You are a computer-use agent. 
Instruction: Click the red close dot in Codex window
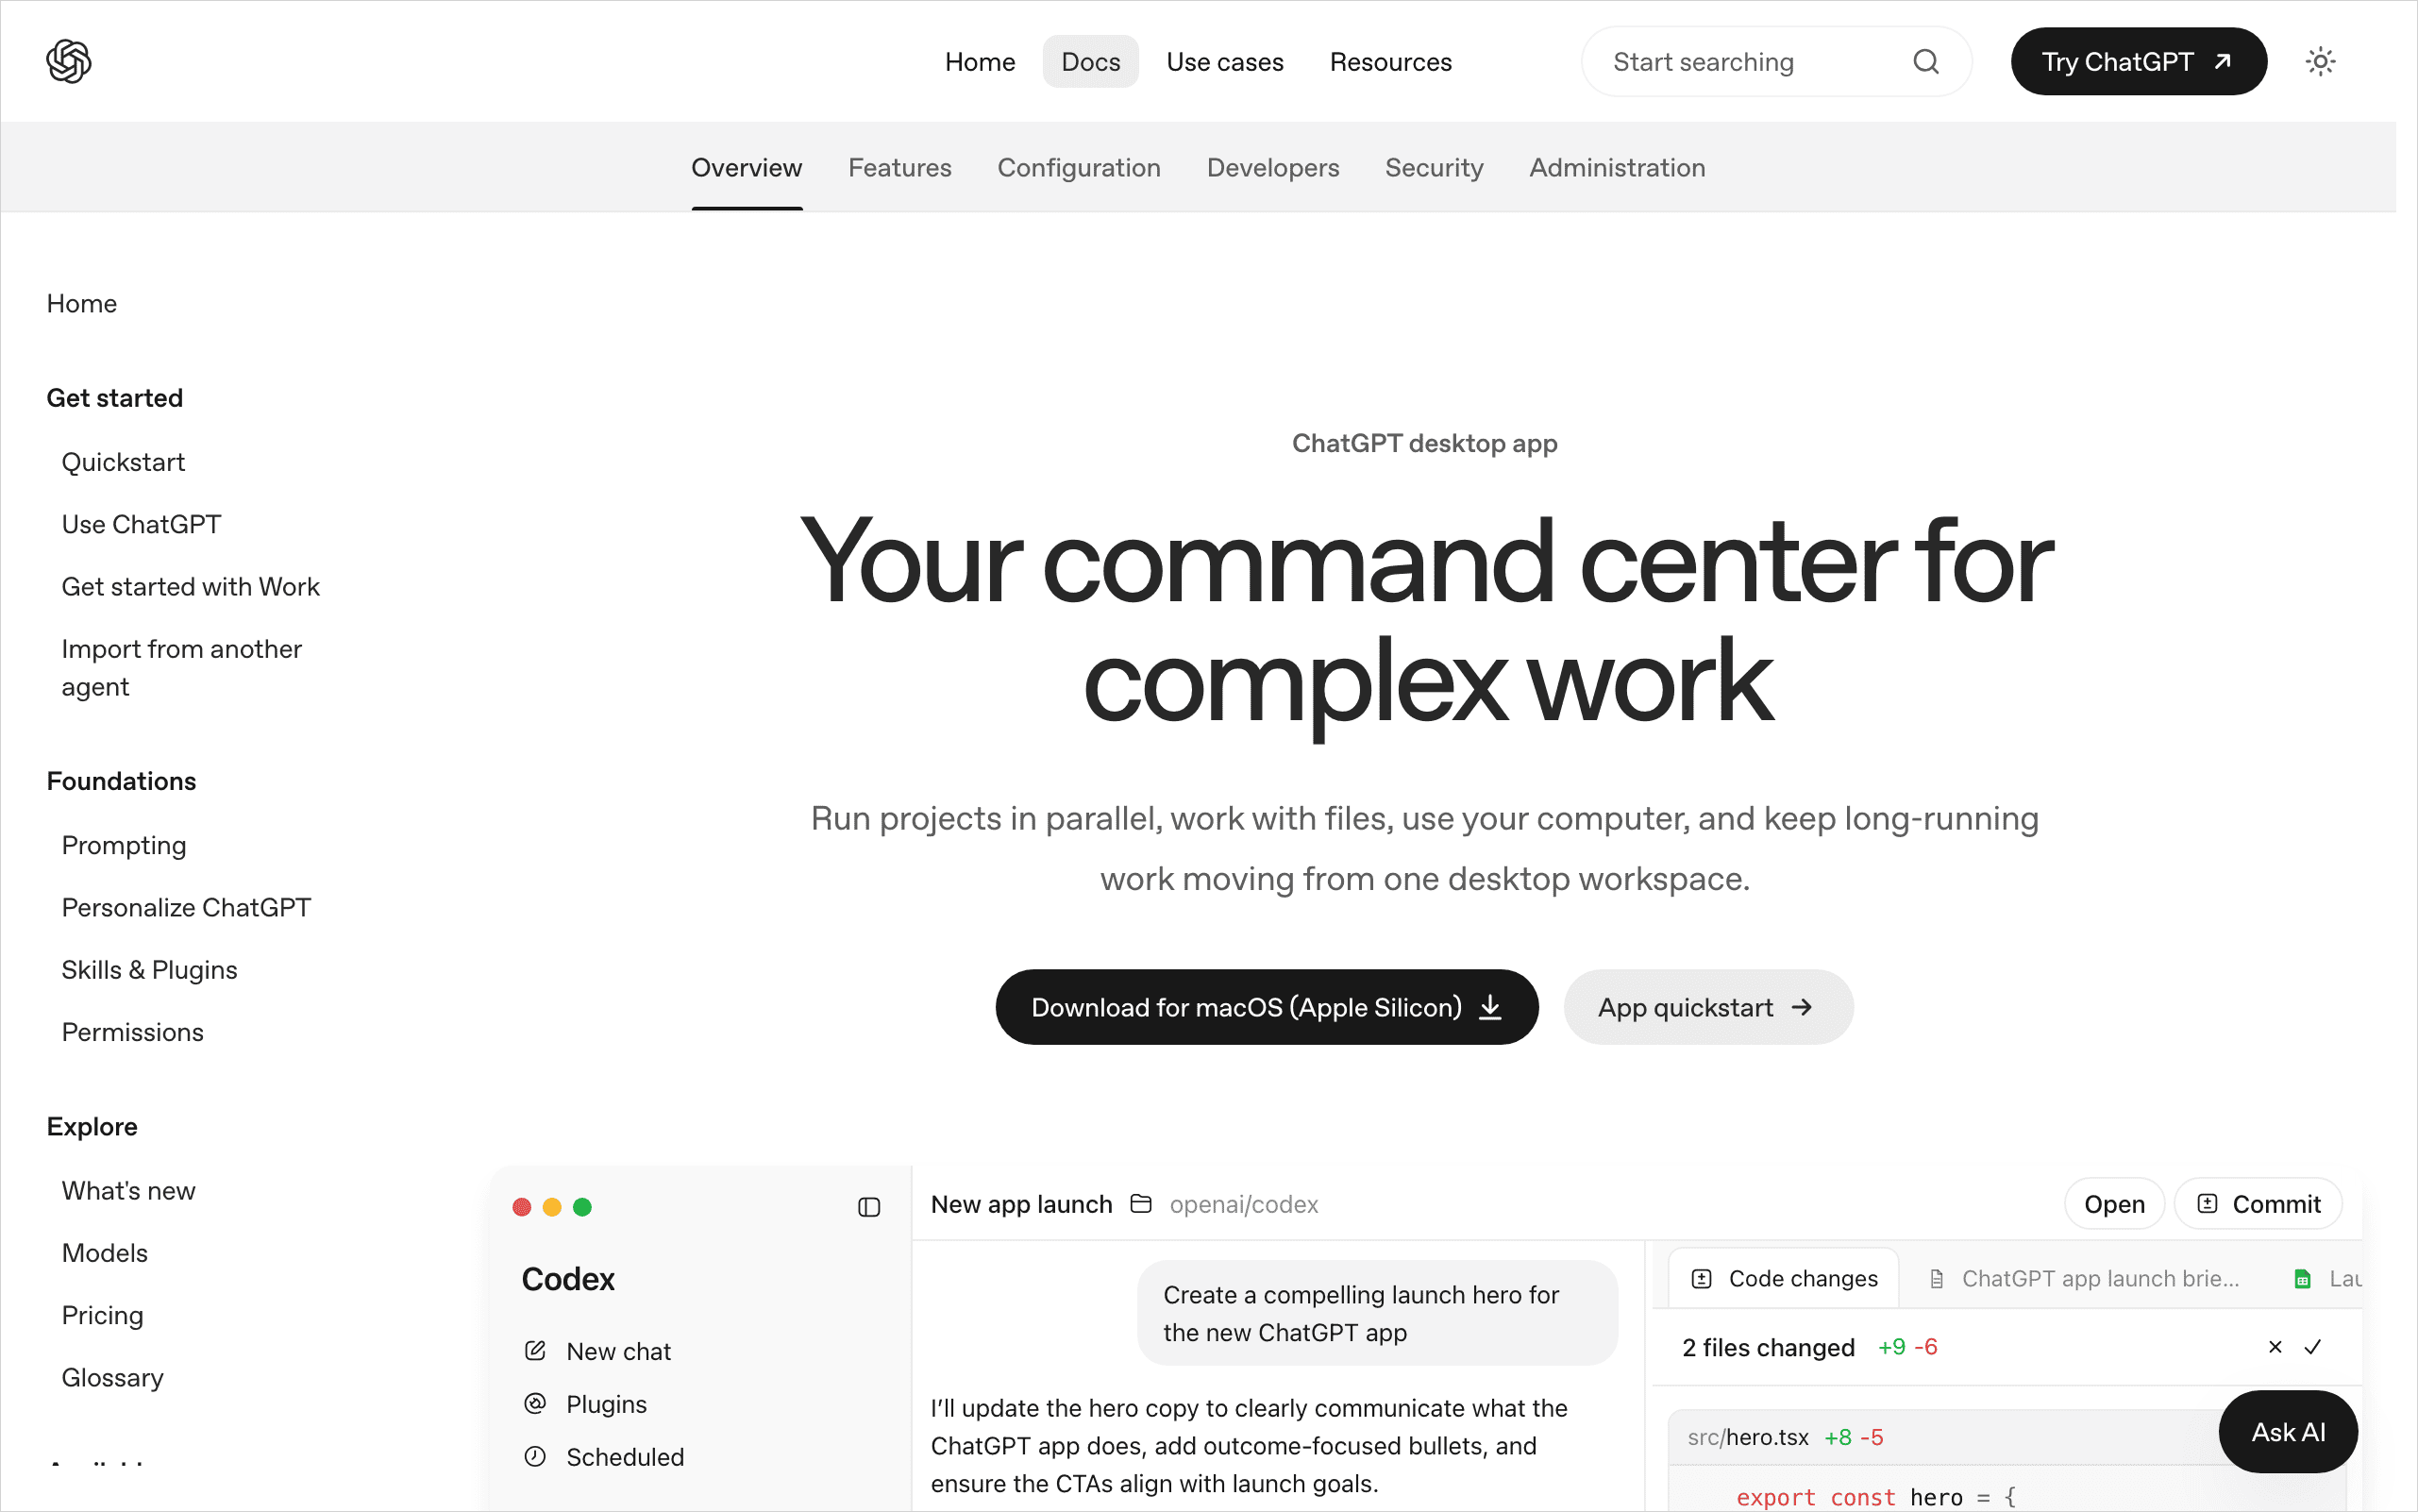[x=521, y=1207]
